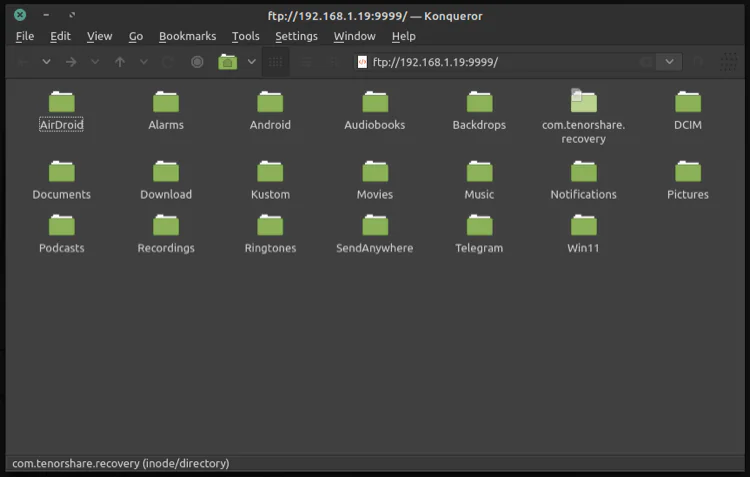This screenshot has height=477, width=750.
Task: Open the SendAnywhere folder
Action: pyautogui.click(x=375, y=234)
